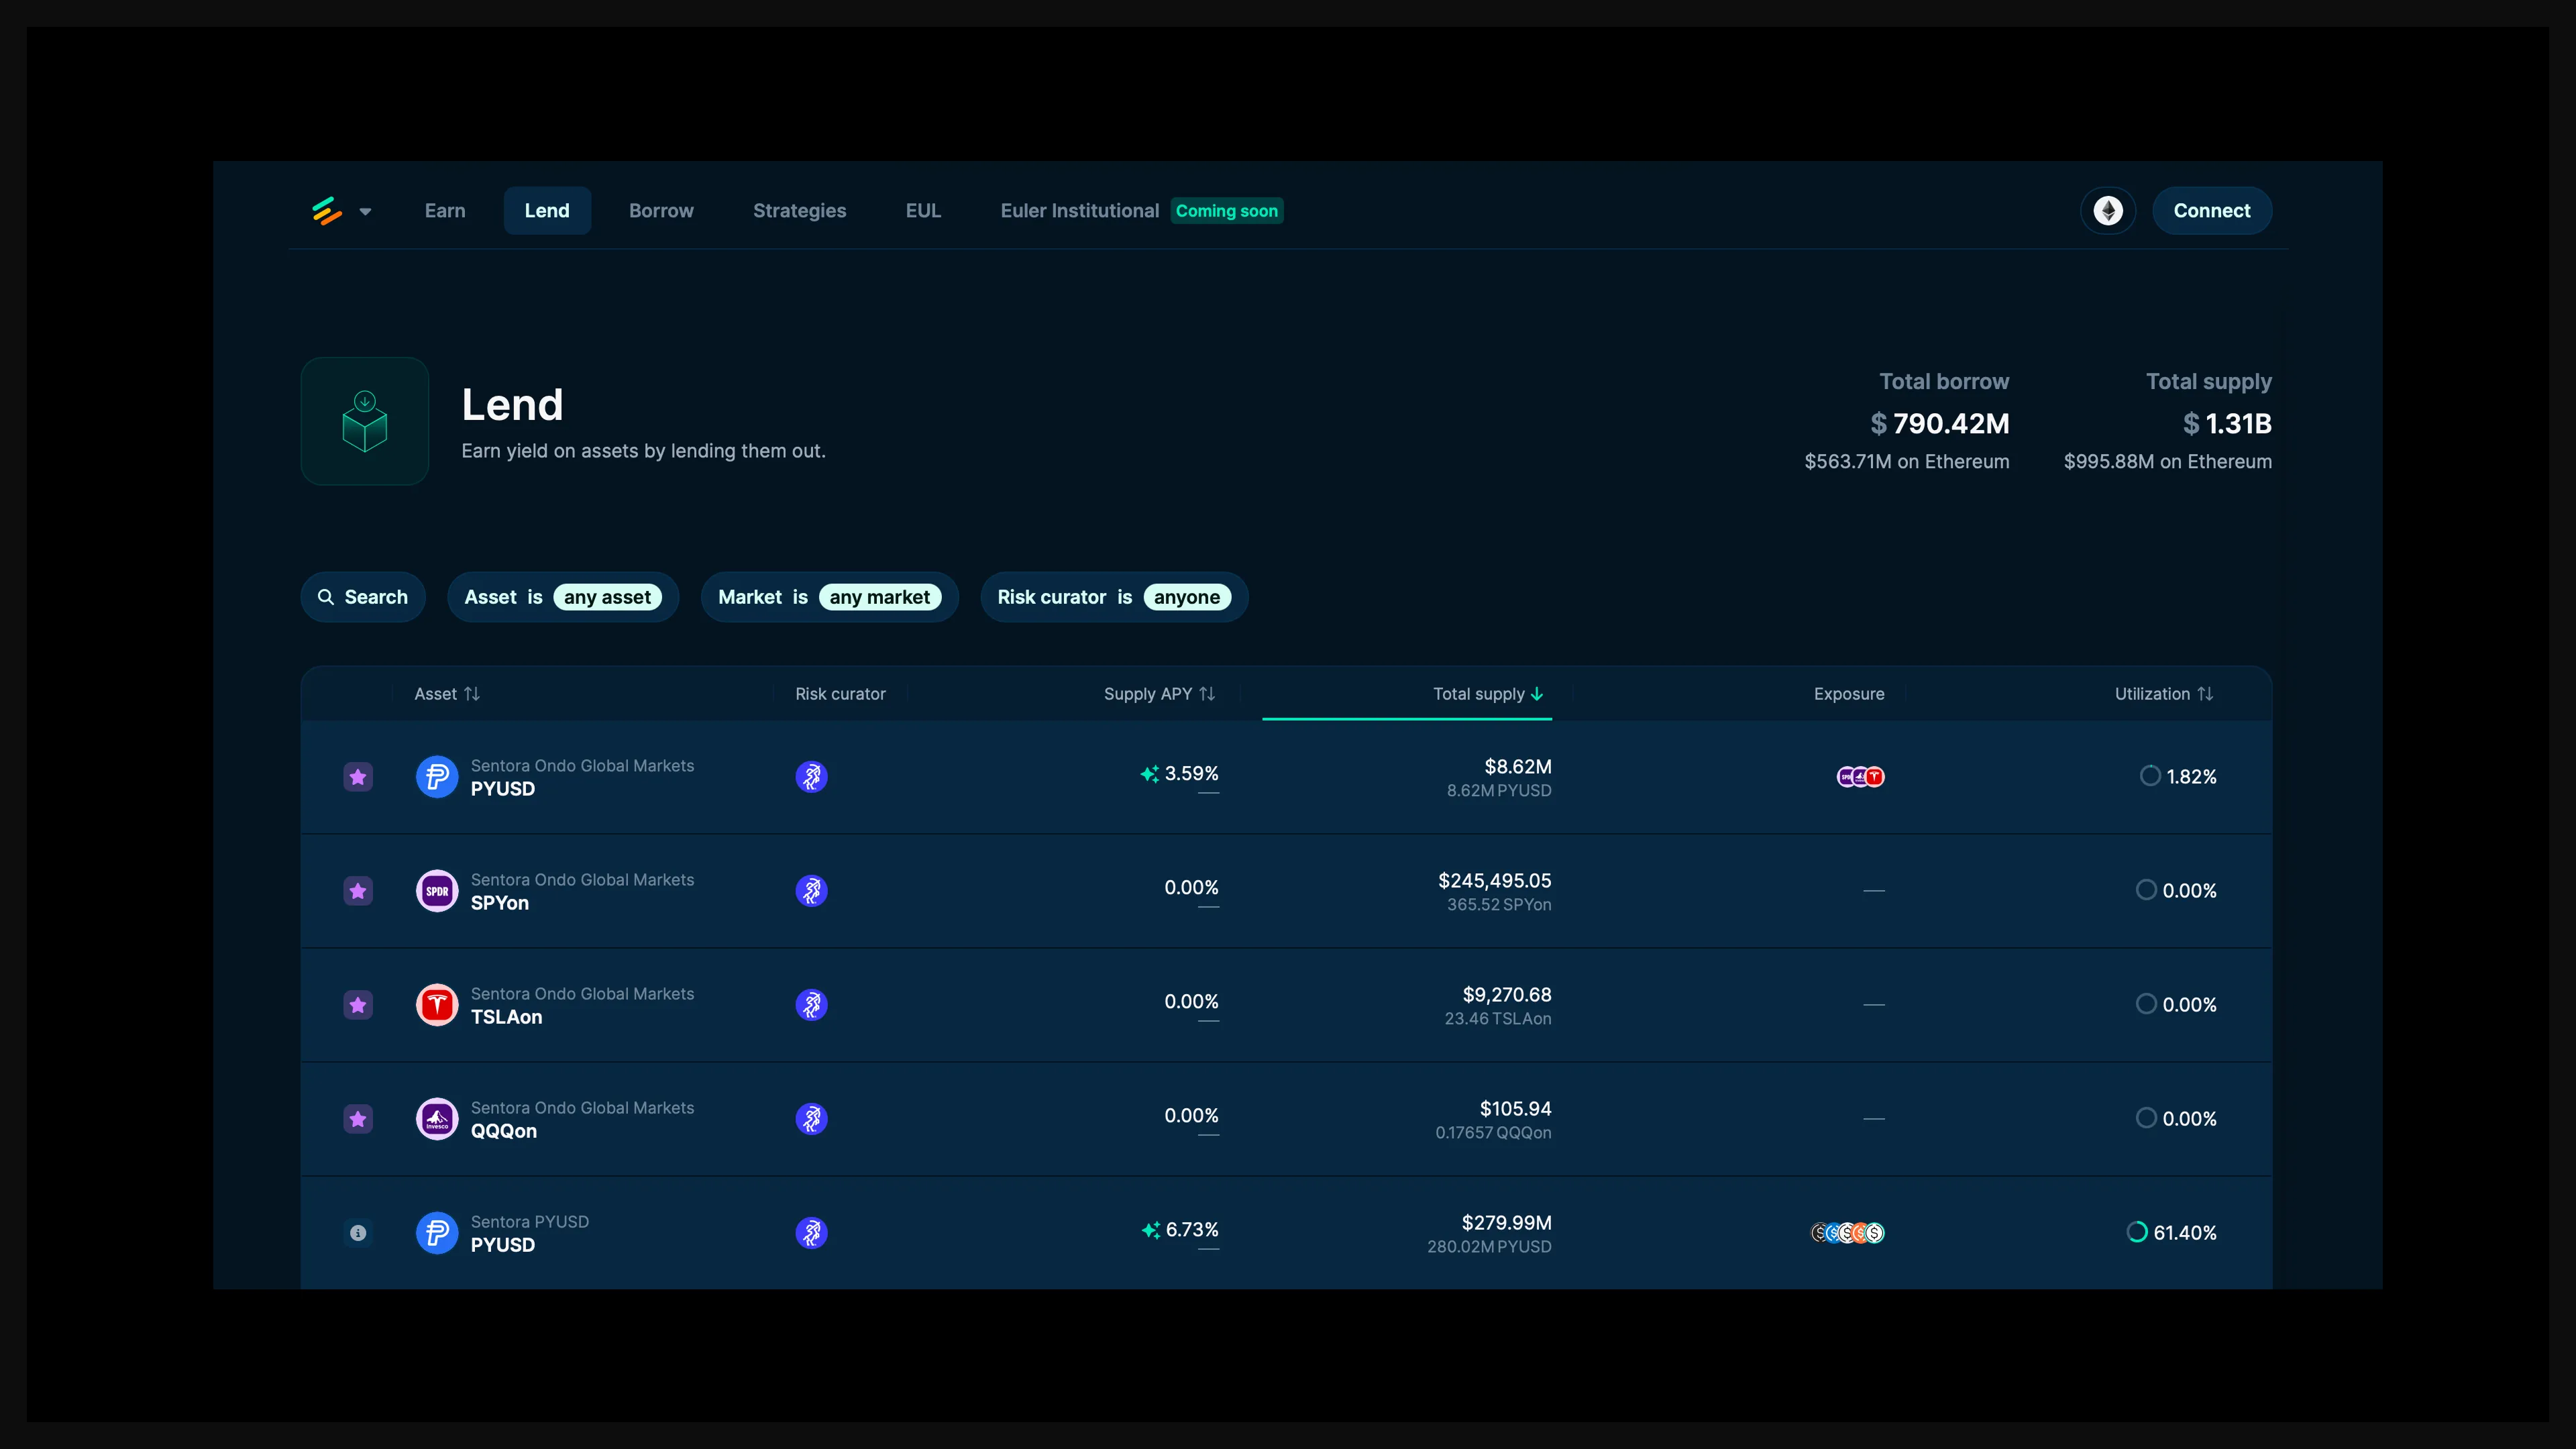Click the Search button
The width and height of the screenshot is (2576, 1449).
coord(363,597)
